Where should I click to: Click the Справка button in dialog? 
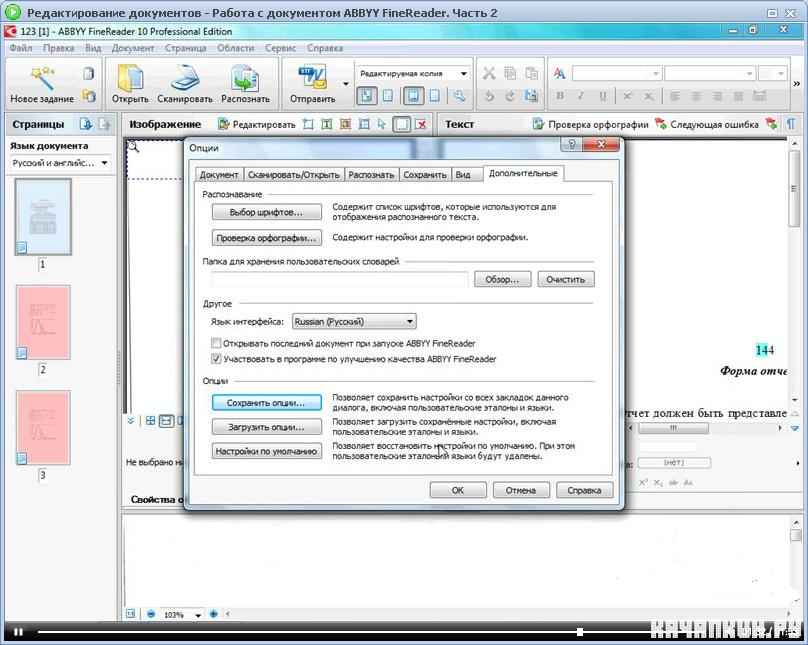click(584, 490)
